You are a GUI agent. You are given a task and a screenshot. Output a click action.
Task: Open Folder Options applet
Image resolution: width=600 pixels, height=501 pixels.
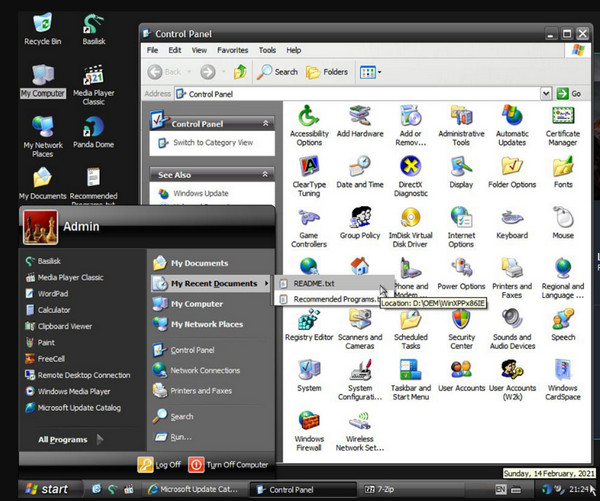(x=512, y=172)
